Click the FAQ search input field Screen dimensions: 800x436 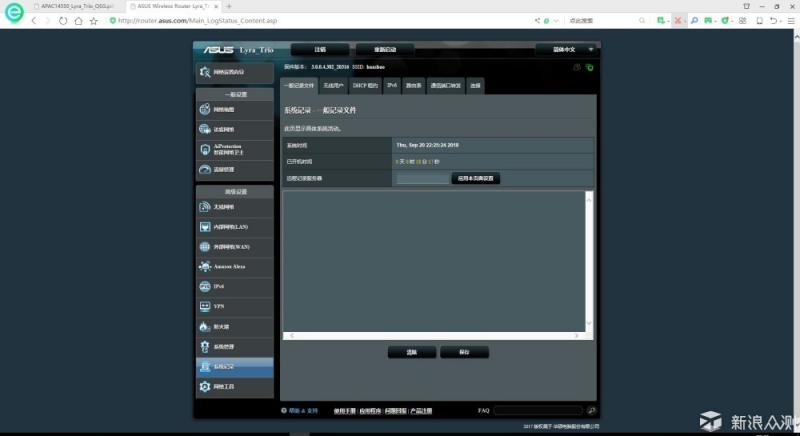[538, 411]
